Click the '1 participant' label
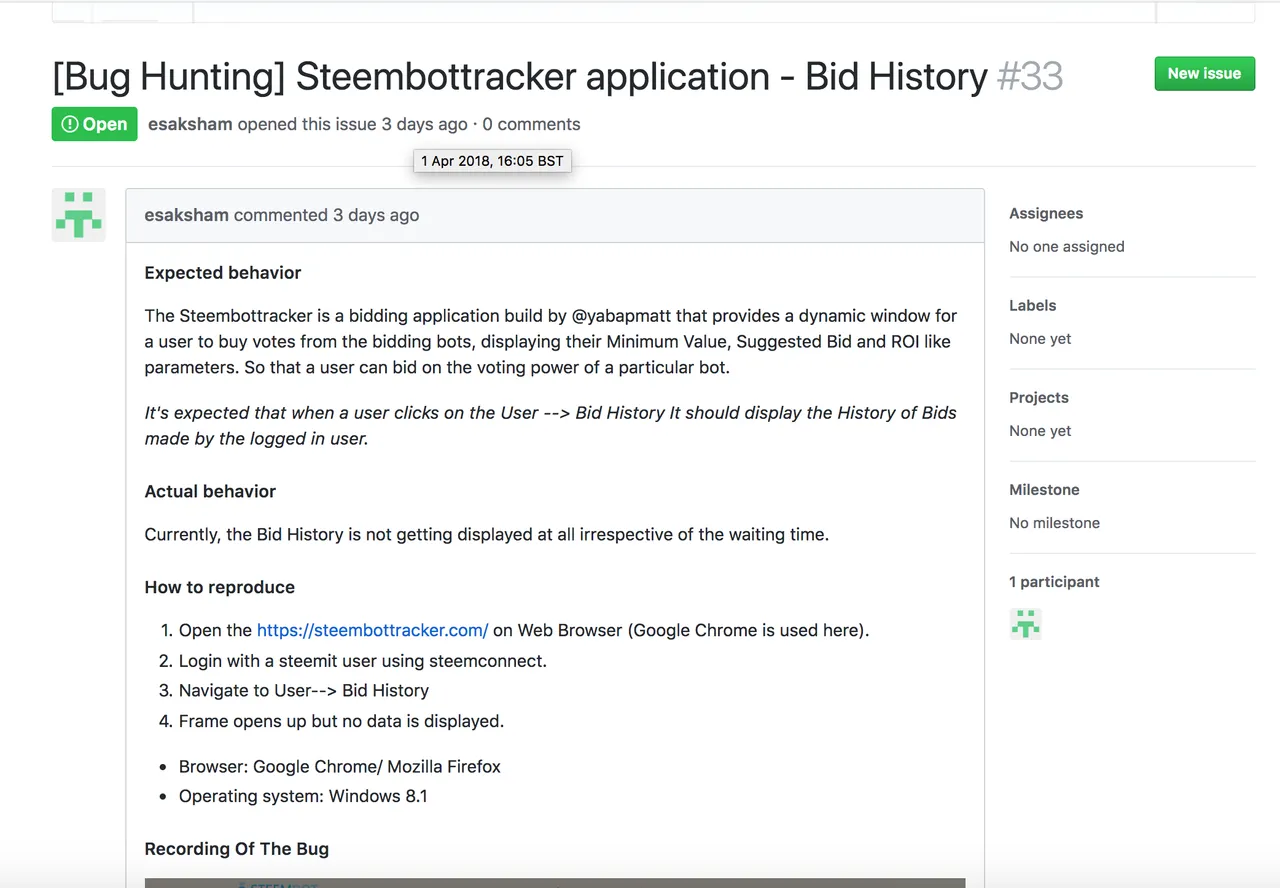The width and height of the screenshot is (1280, 888). [1054, 581]
